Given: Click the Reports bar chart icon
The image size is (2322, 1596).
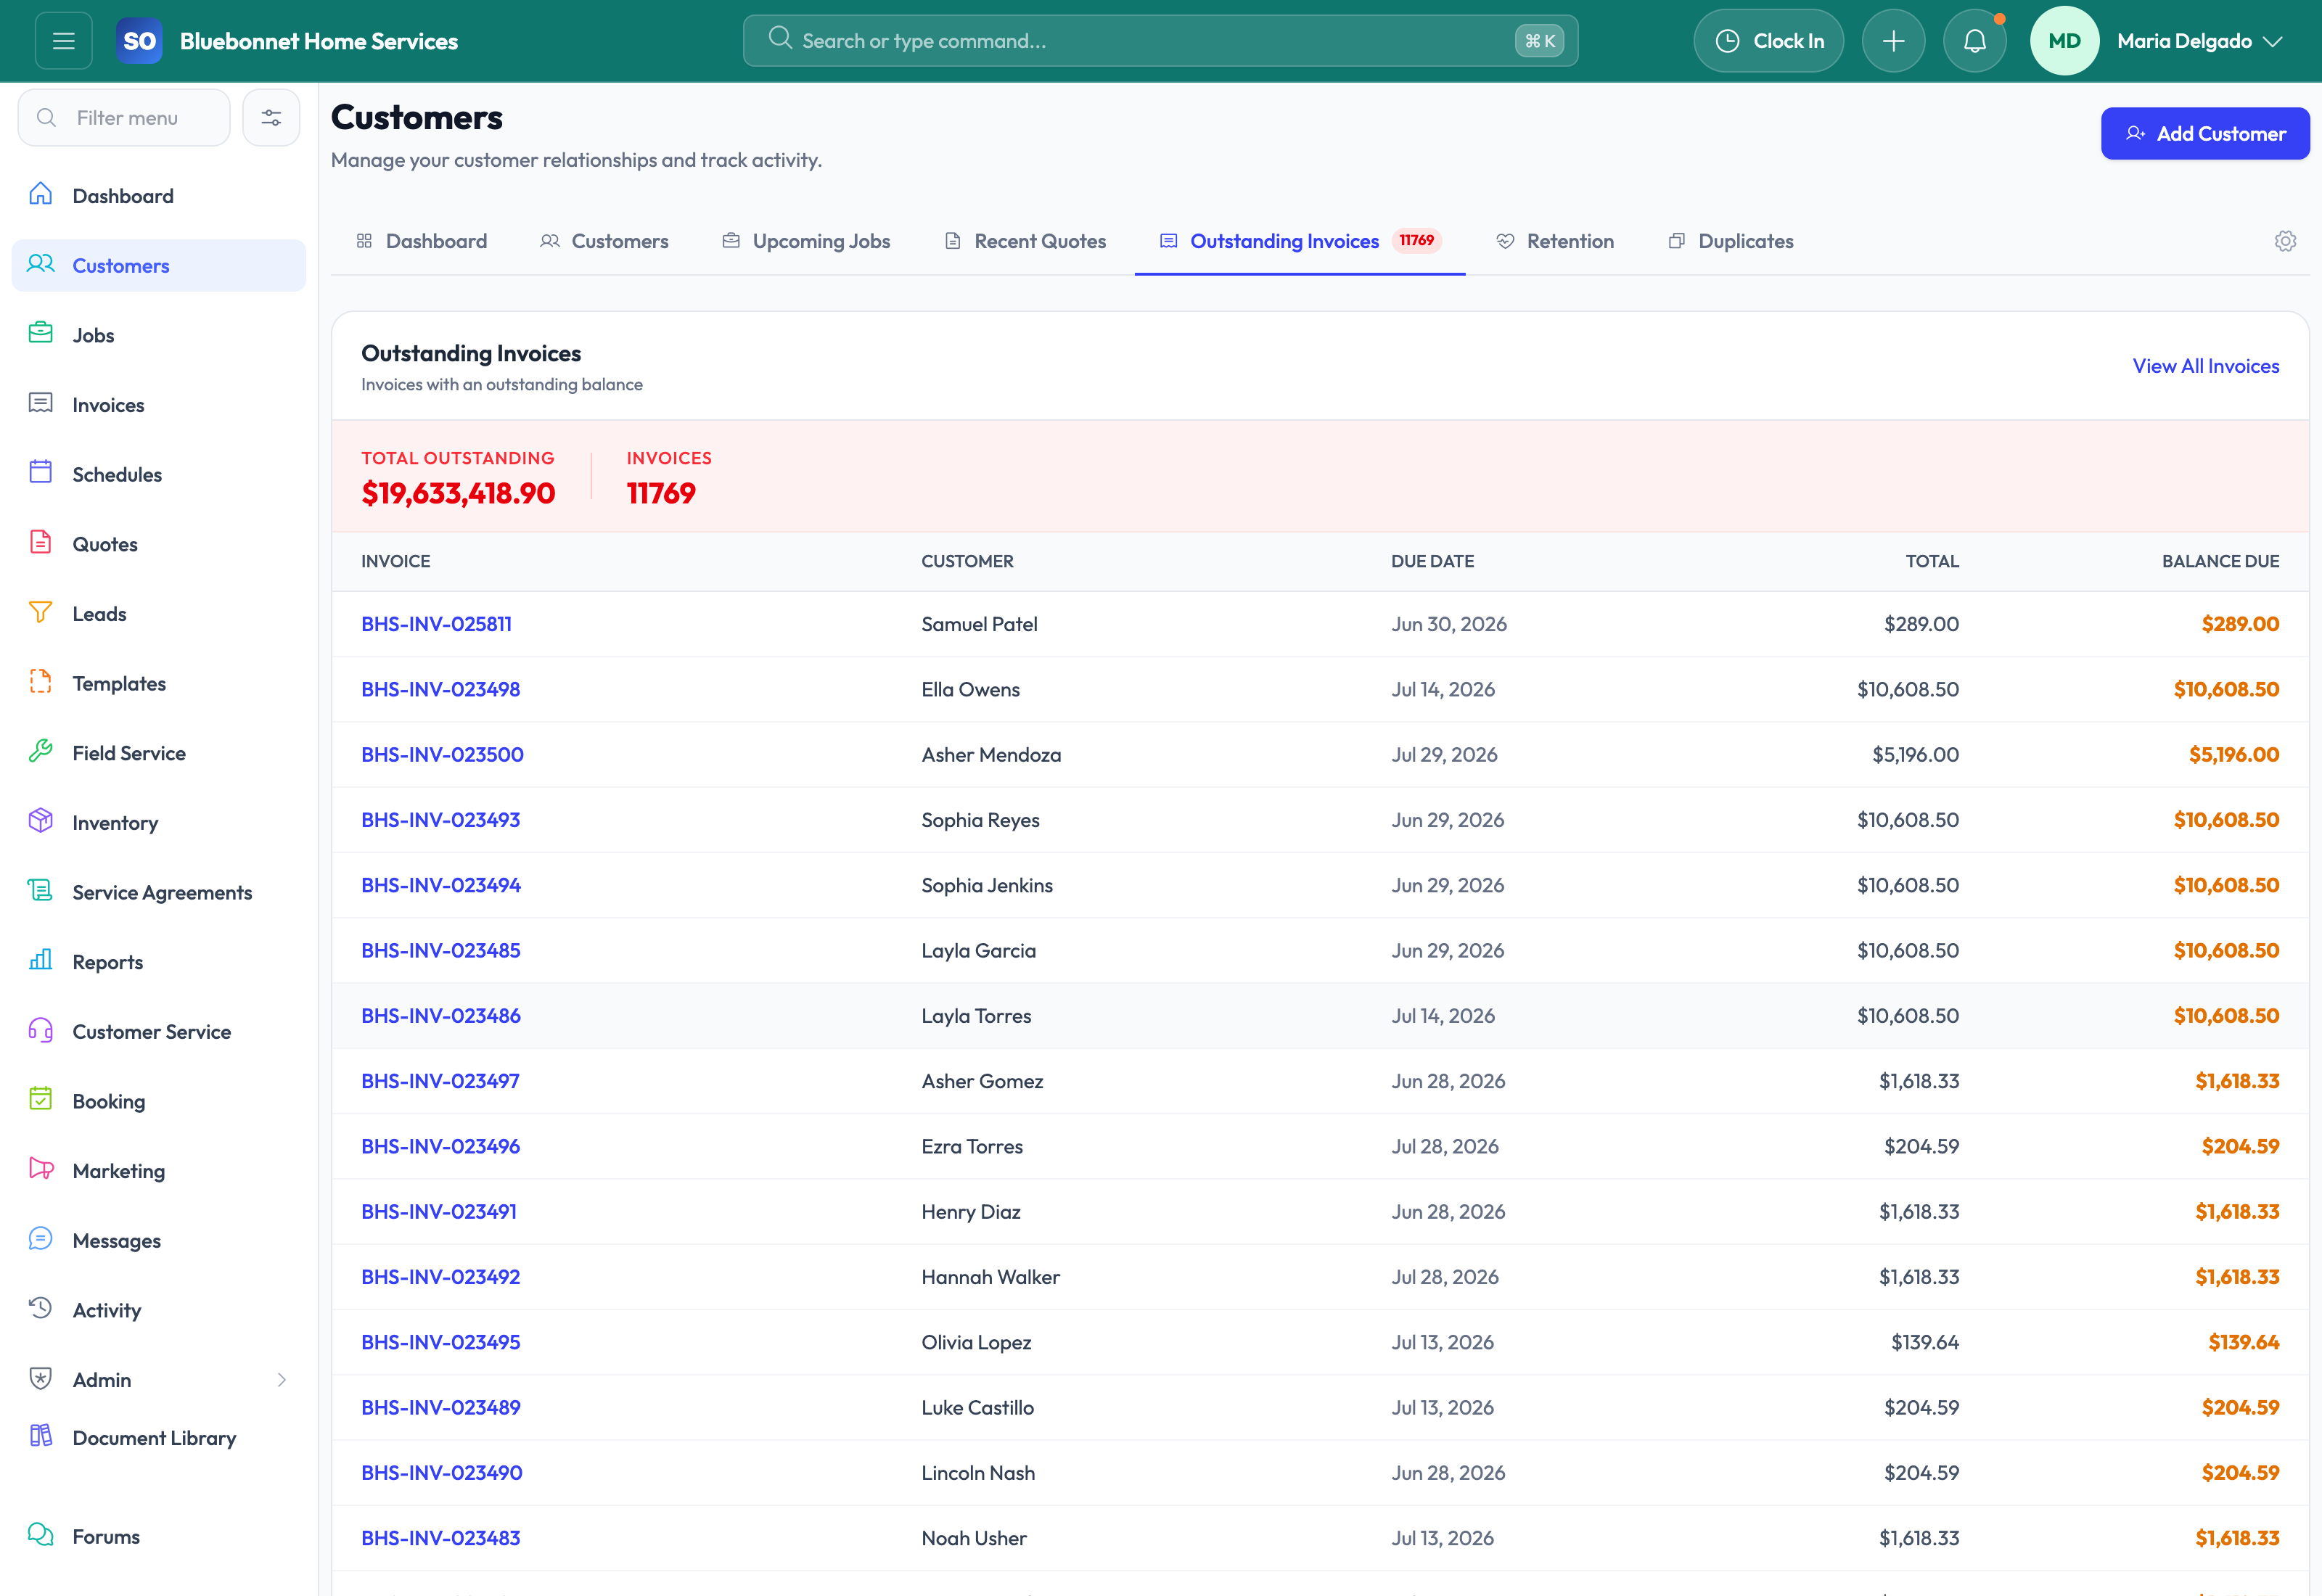Looking at the screenshot, I should coord(40,960).
